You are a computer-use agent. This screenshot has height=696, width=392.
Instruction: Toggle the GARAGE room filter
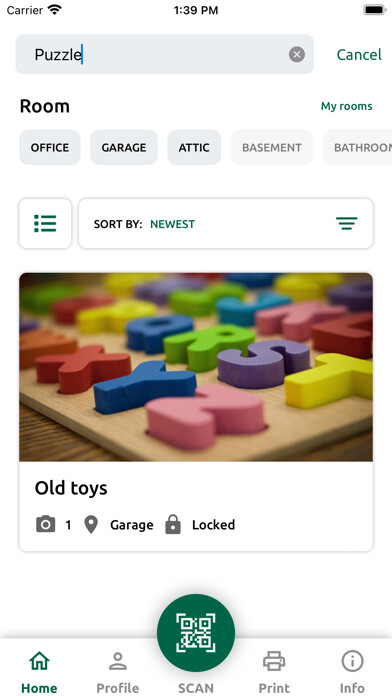[x=124, y=147]
